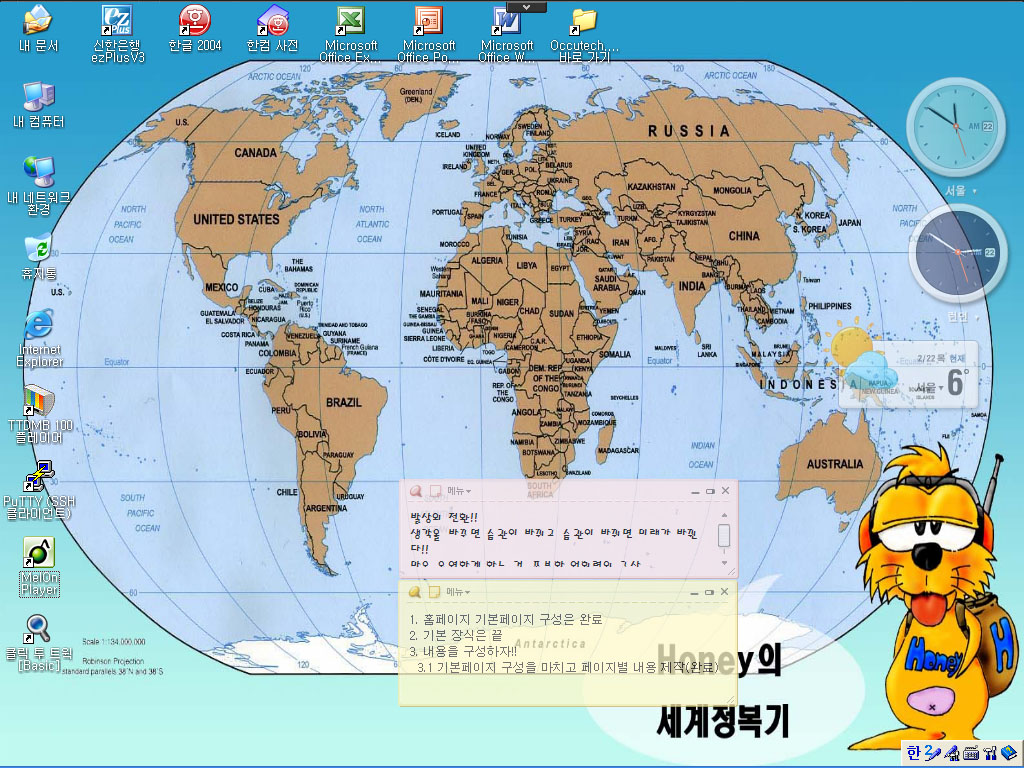Launch Microsoft Office PowerPoint shortcut

pos(428,34)
